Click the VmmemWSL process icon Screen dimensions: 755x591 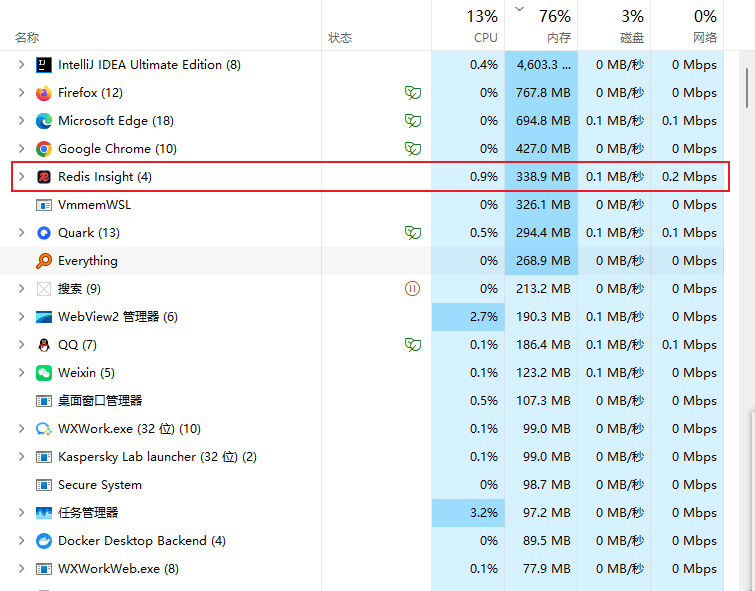(x=44, y=205)
